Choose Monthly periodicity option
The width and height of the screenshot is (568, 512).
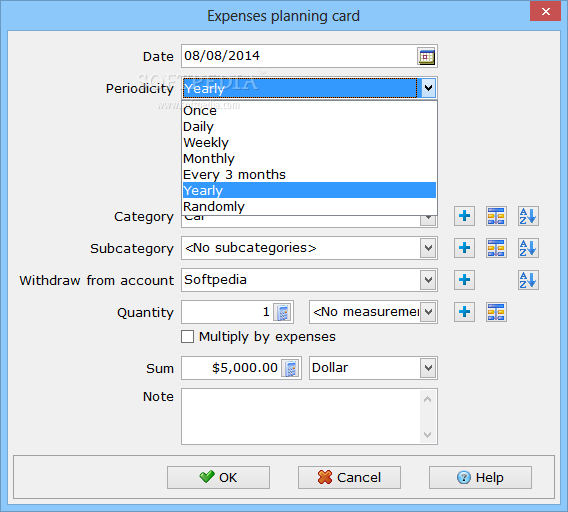[x=309, y=158]
